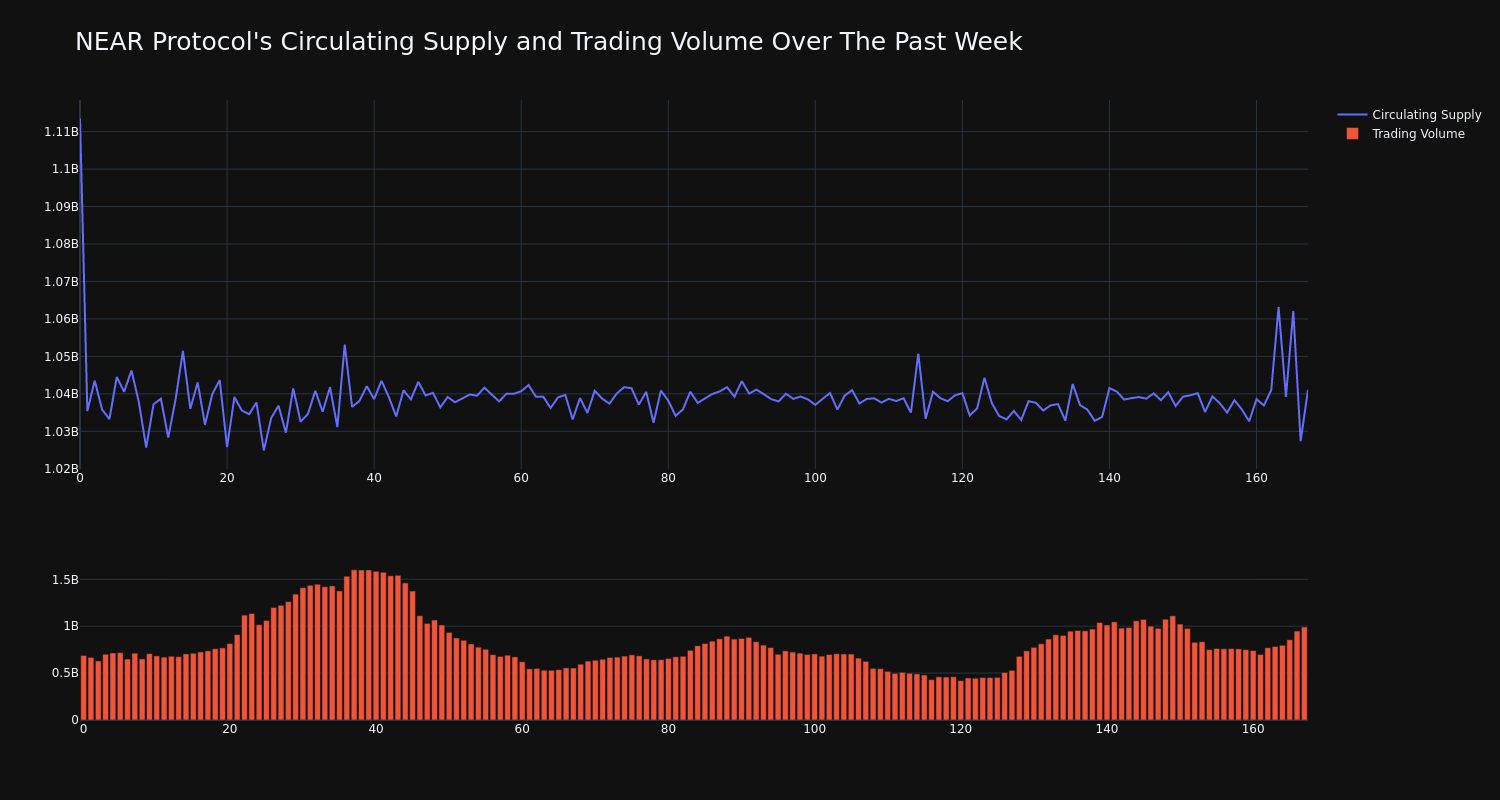Click the supply line's peak near hour 114

[x=918, y=354]
